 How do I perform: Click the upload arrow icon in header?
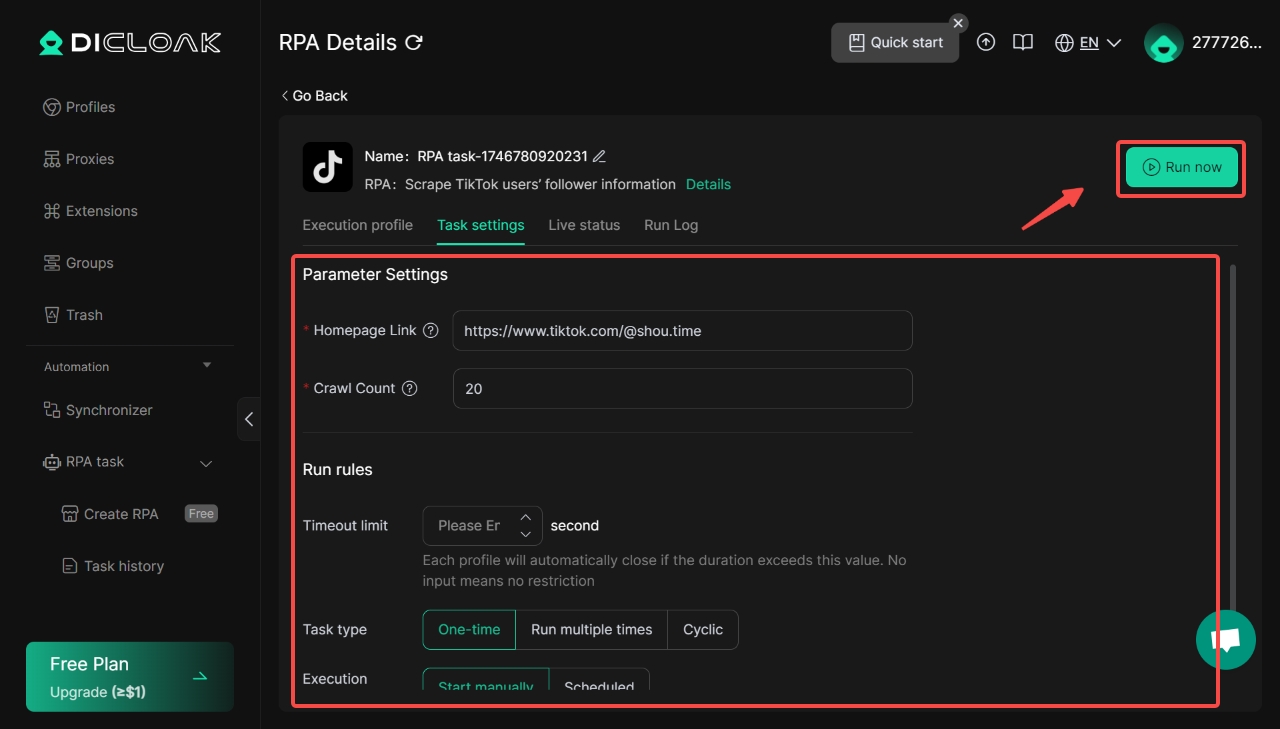point(986,43)
